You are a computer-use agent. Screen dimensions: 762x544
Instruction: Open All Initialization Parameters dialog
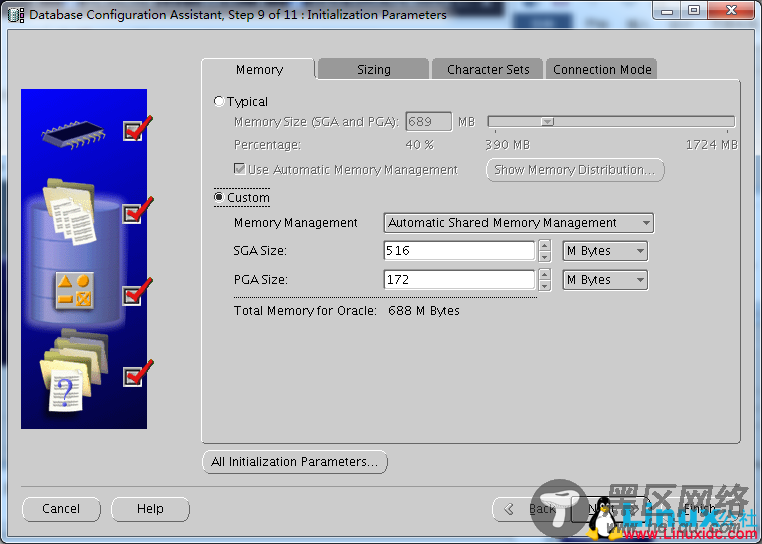(294, 461)
